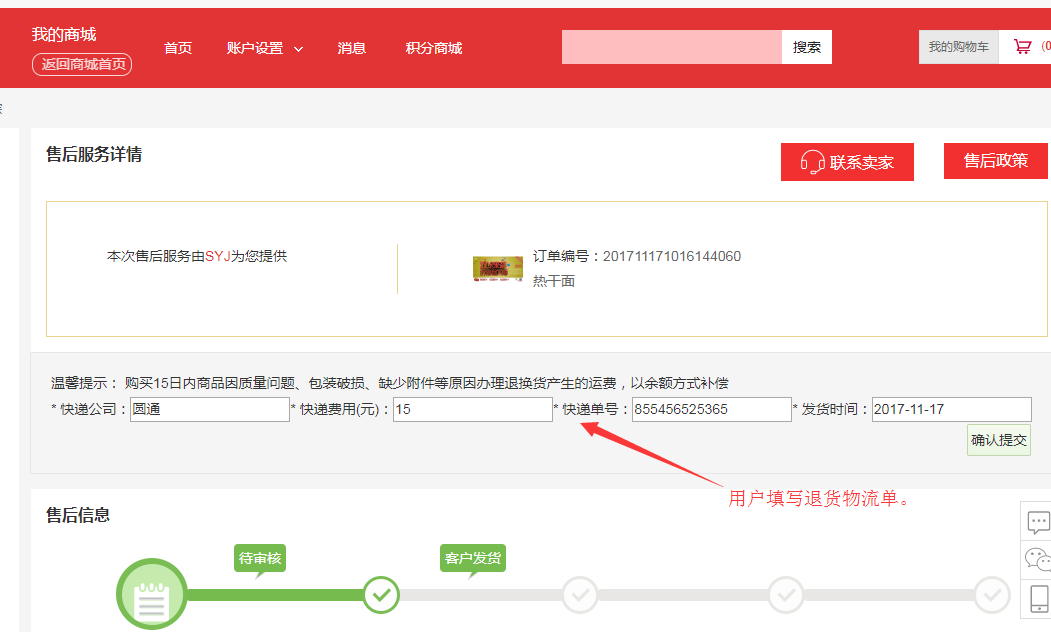The width and height of the screenshot is (1051, 632).
Task: Click the shopping cart icon in header
Action: (x=1022, y=47)
